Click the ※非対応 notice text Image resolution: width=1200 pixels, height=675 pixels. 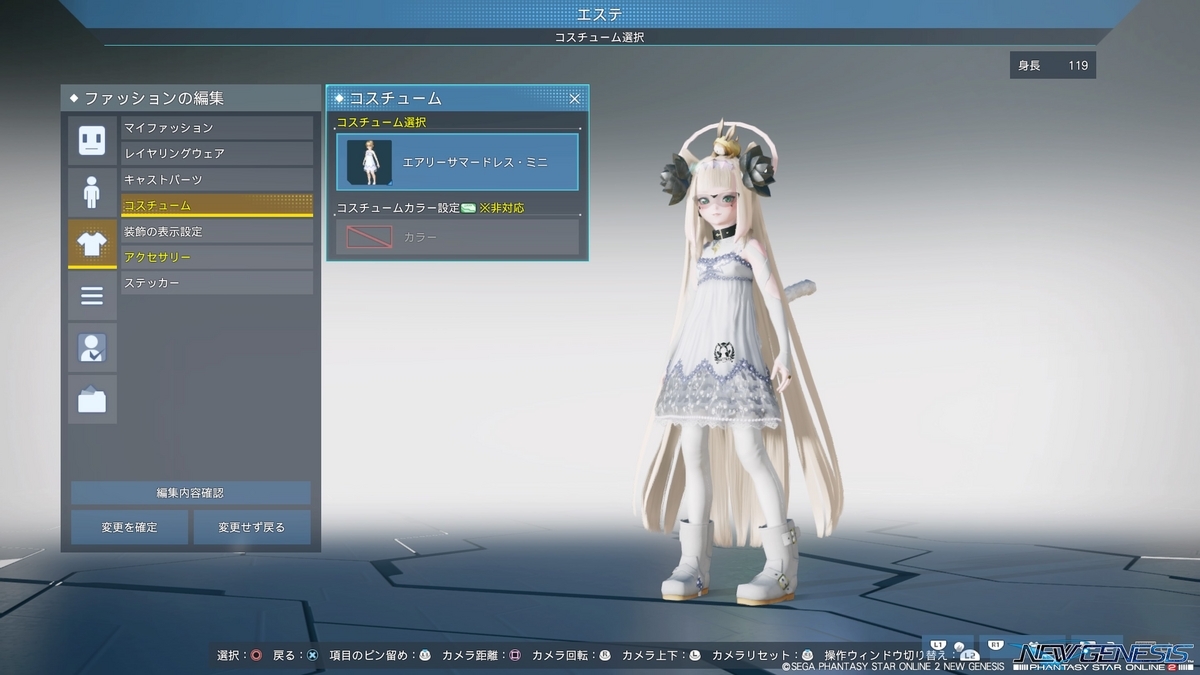coord(501,208)
